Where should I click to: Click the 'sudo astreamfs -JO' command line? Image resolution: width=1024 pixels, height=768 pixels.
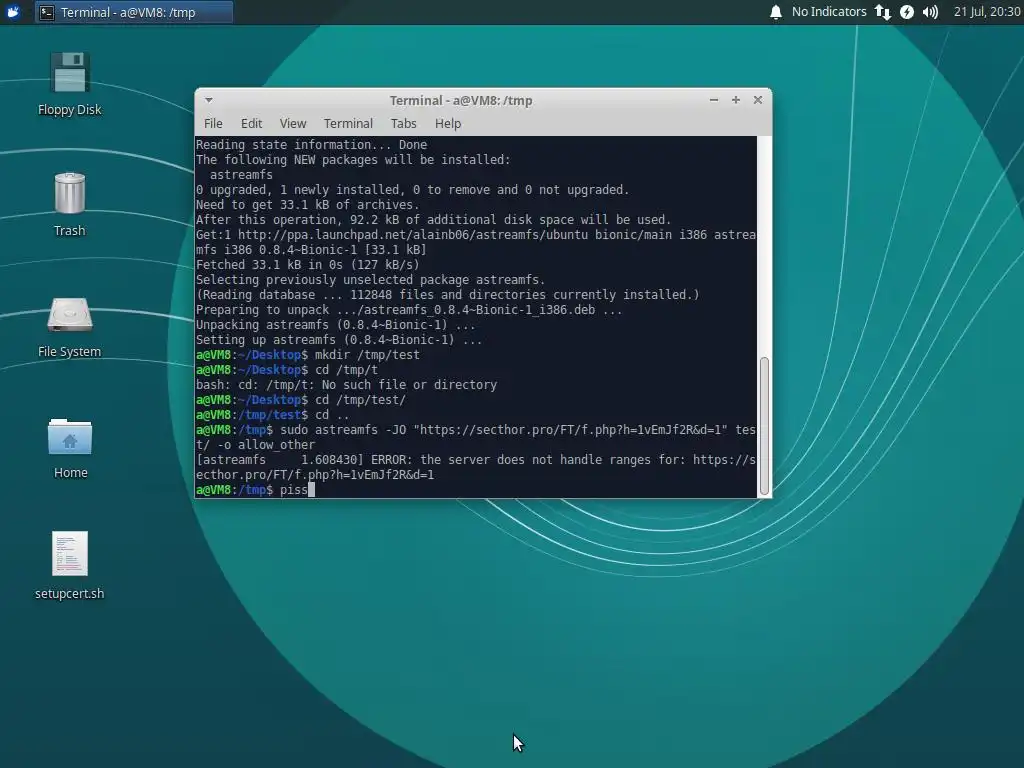point(475,437)
